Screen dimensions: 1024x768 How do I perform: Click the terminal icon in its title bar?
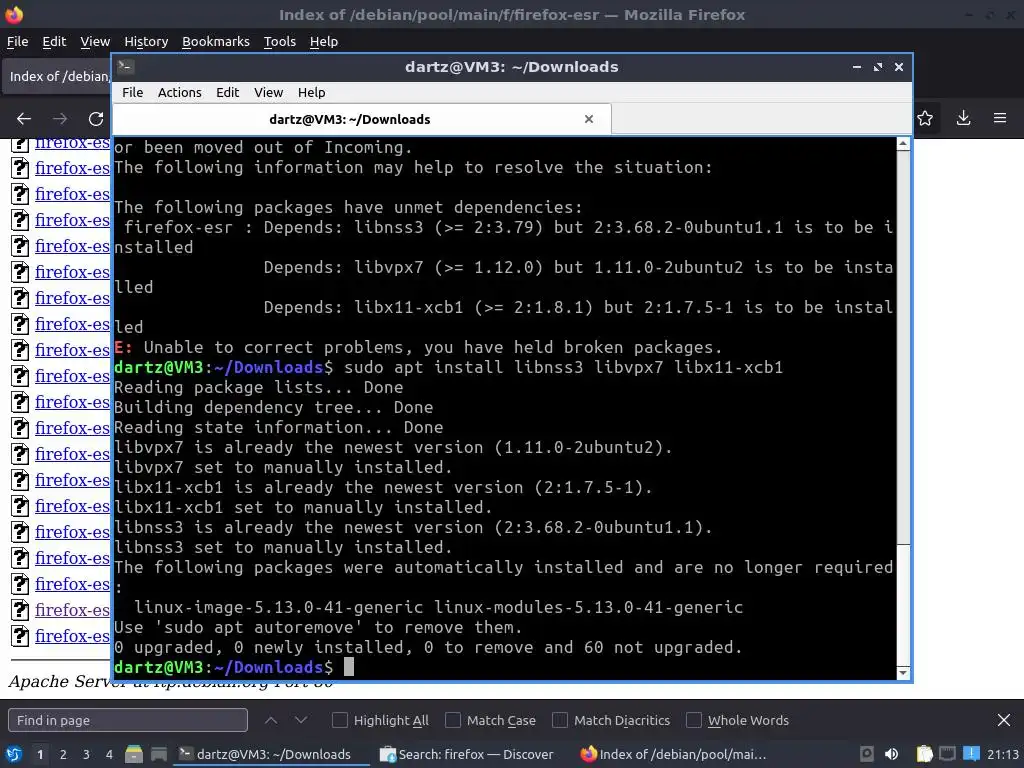(125, 67)
